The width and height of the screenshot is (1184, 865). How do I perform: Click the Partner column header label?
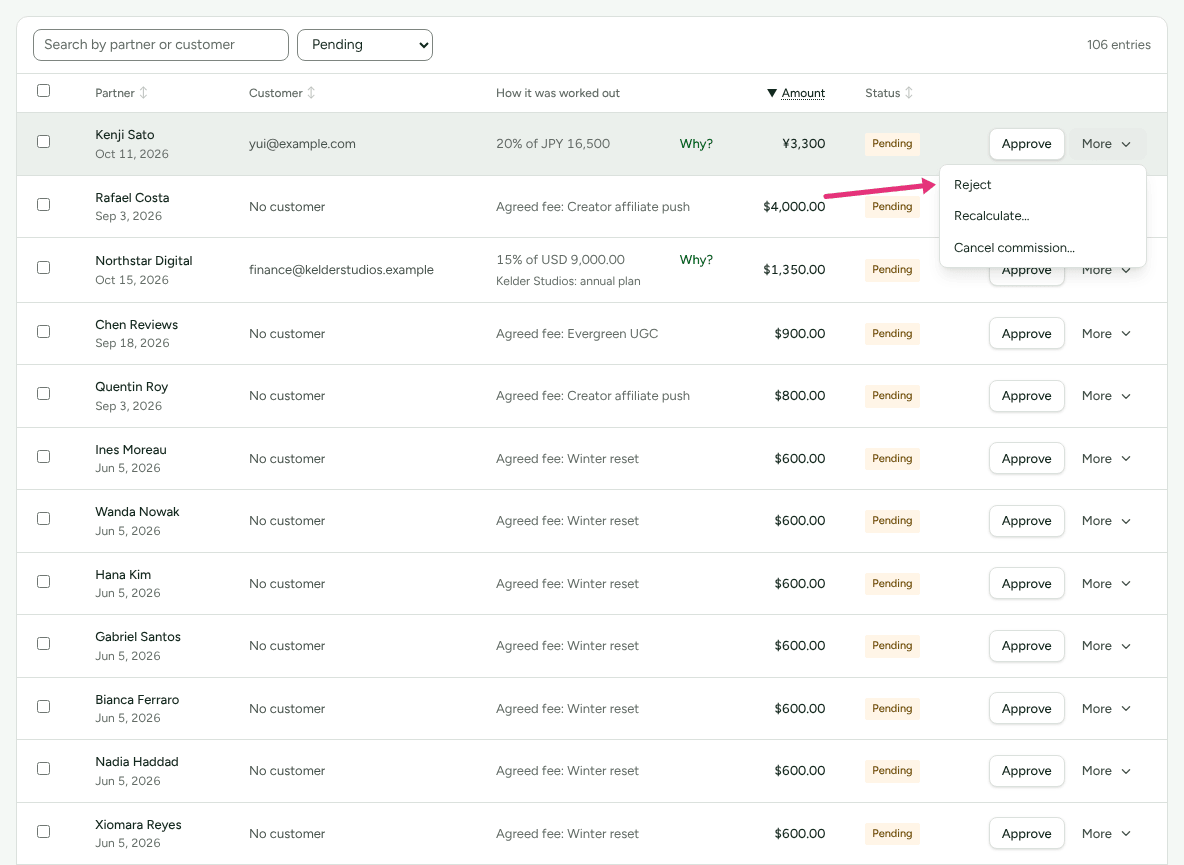tap(115, 93)
